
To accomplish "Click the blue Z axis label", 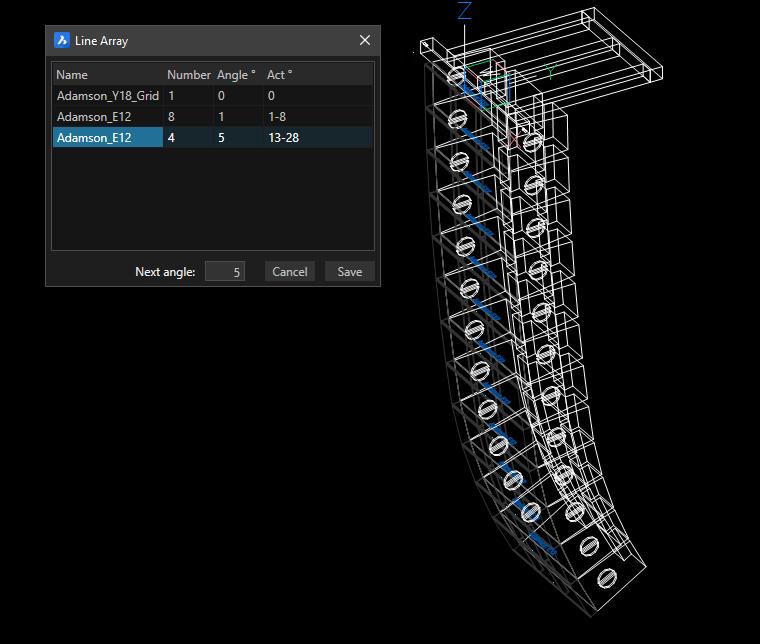I will click(464, 12).
